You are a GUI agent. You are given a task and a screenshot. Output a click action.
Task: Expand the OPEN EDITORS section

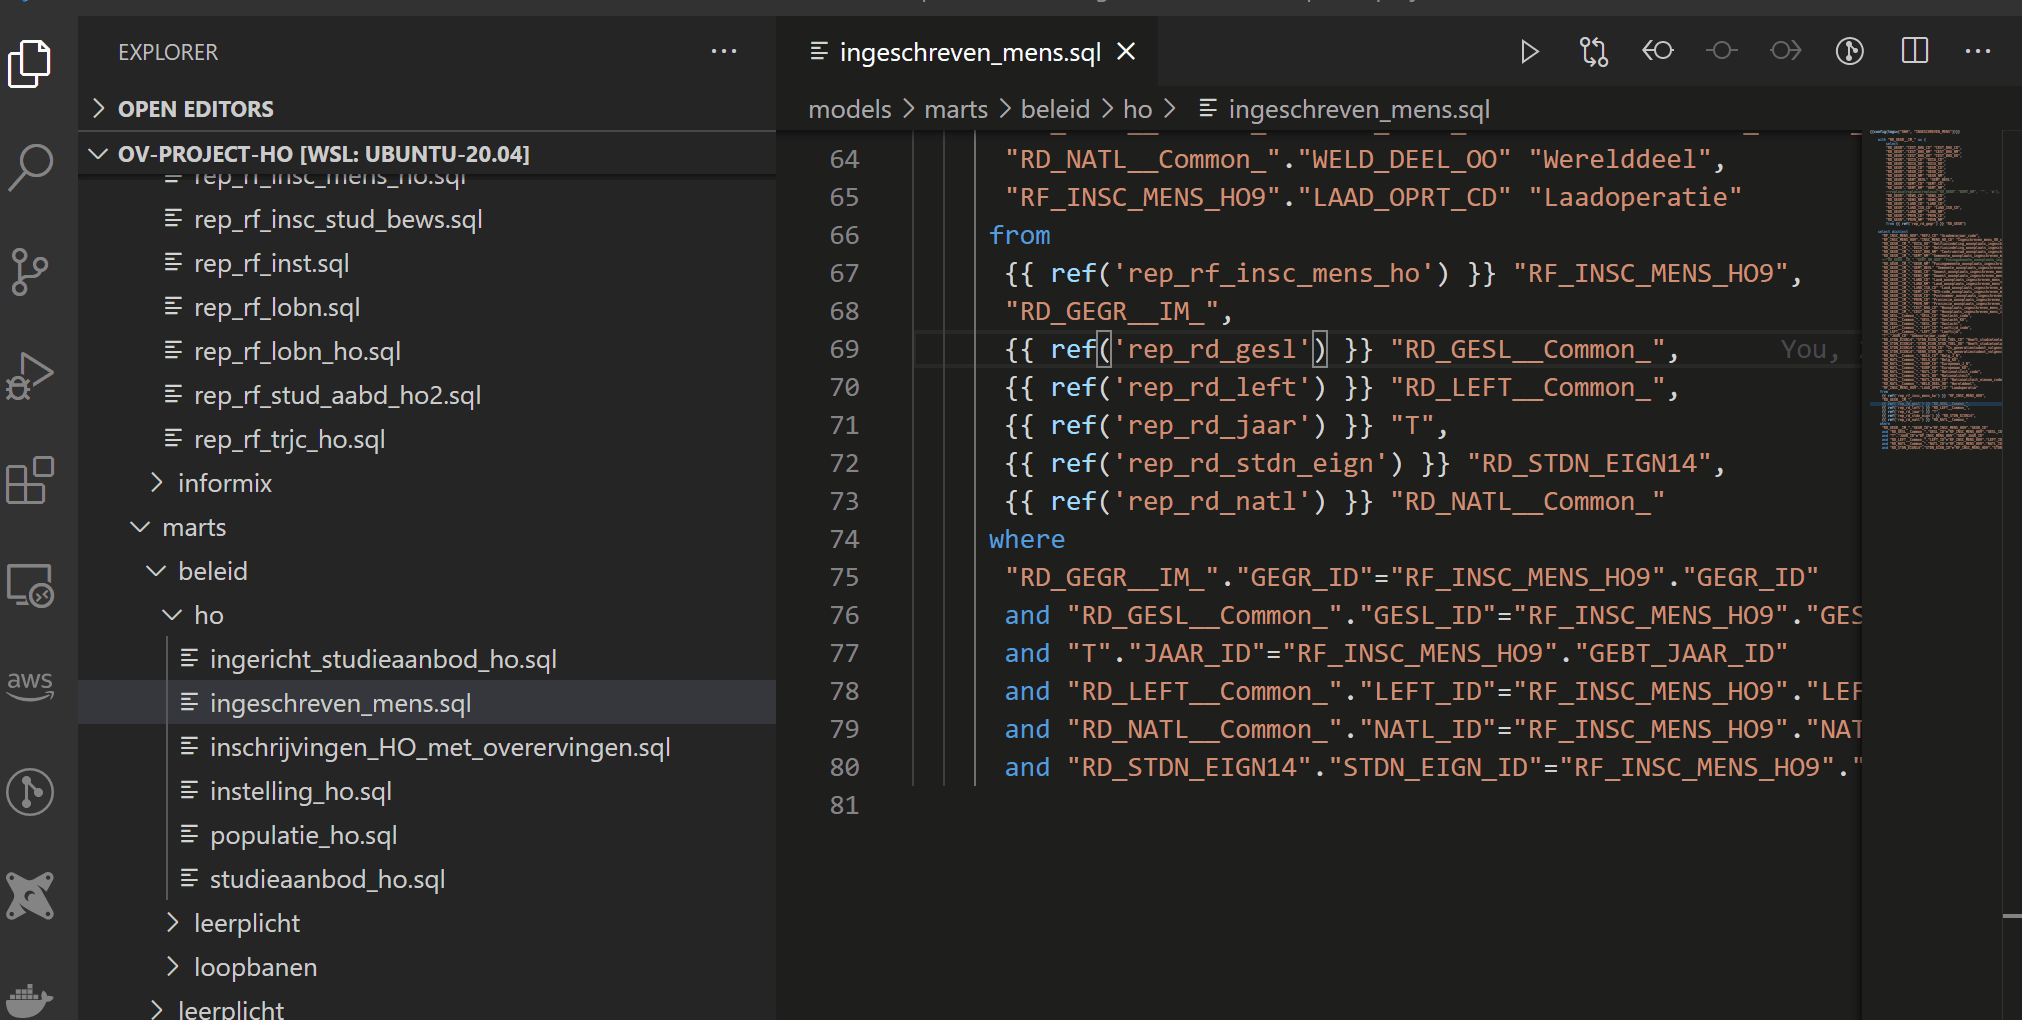(x=427, y=108)
